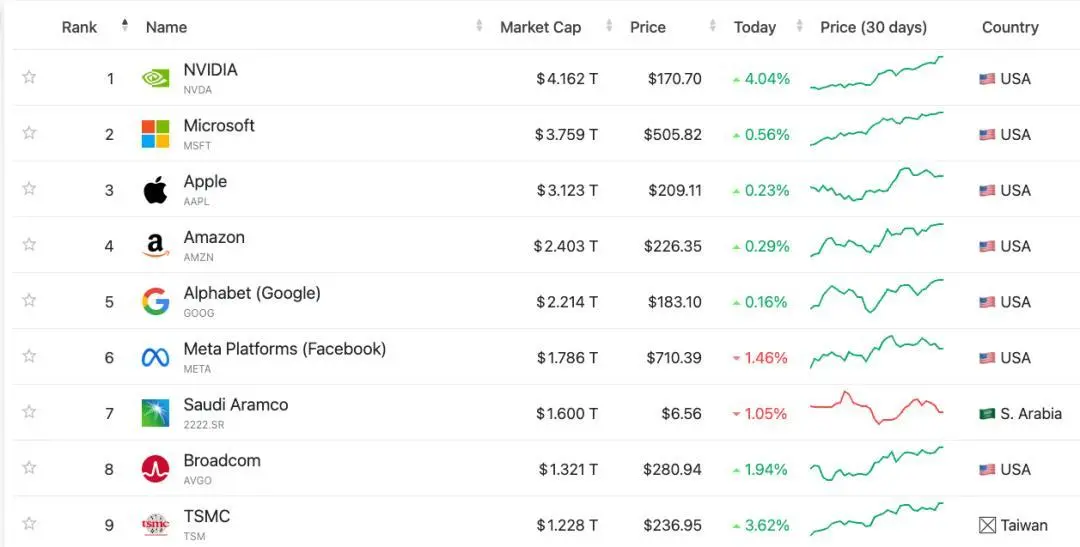The image size is (1080, 547).
Task: Favorite NVIDIA with its star toggle
Action: tap(29, 77)
